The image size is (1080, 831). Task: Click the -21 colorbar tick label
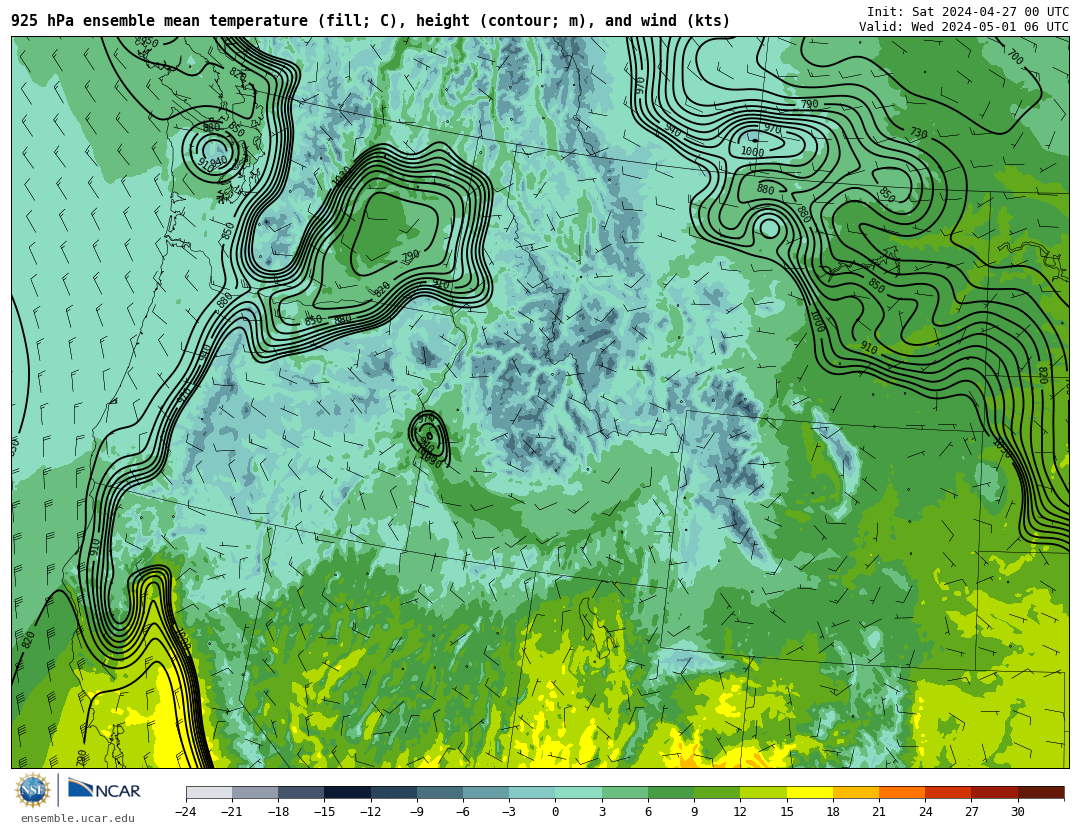pos(231,812)
